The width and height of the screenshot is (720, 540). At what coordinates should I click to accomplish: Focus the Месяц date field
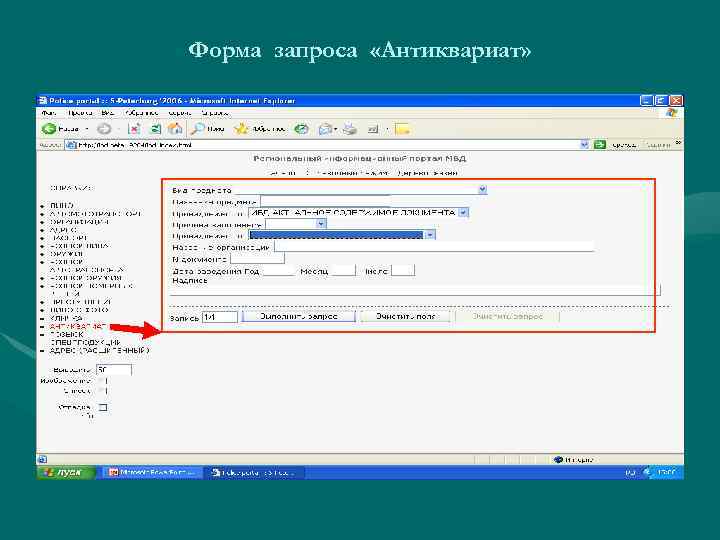coord(343,271)
